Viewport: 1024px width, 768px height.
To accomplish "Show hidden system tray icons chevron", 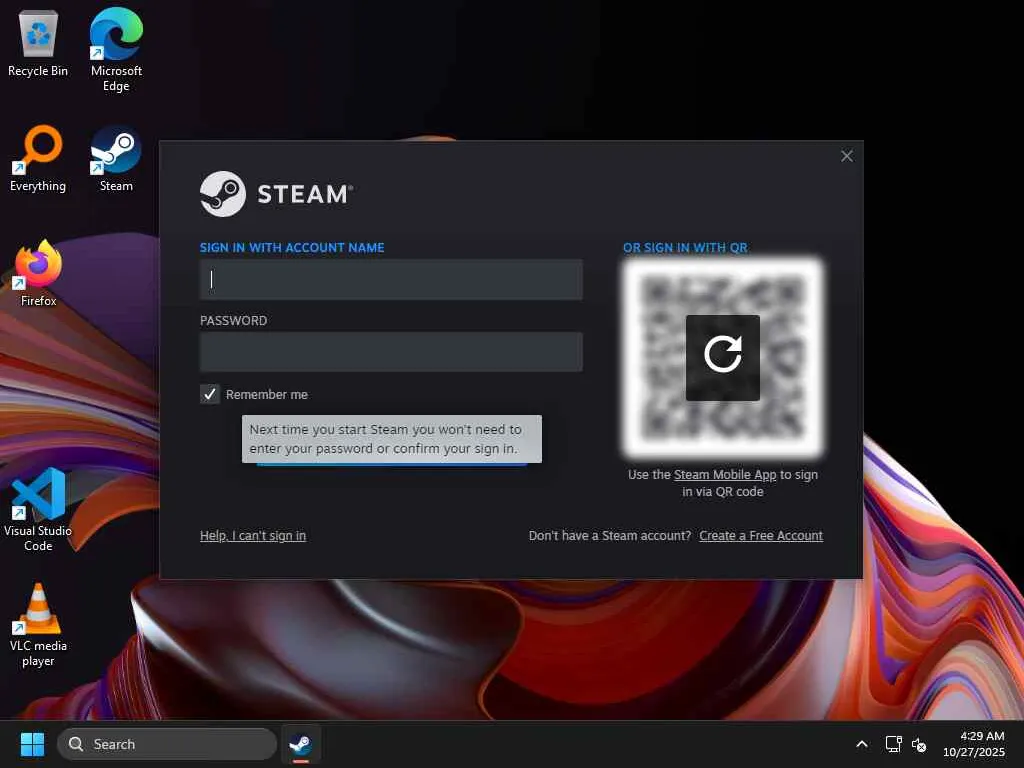I will pyautogui.click(x=861, y=744).
